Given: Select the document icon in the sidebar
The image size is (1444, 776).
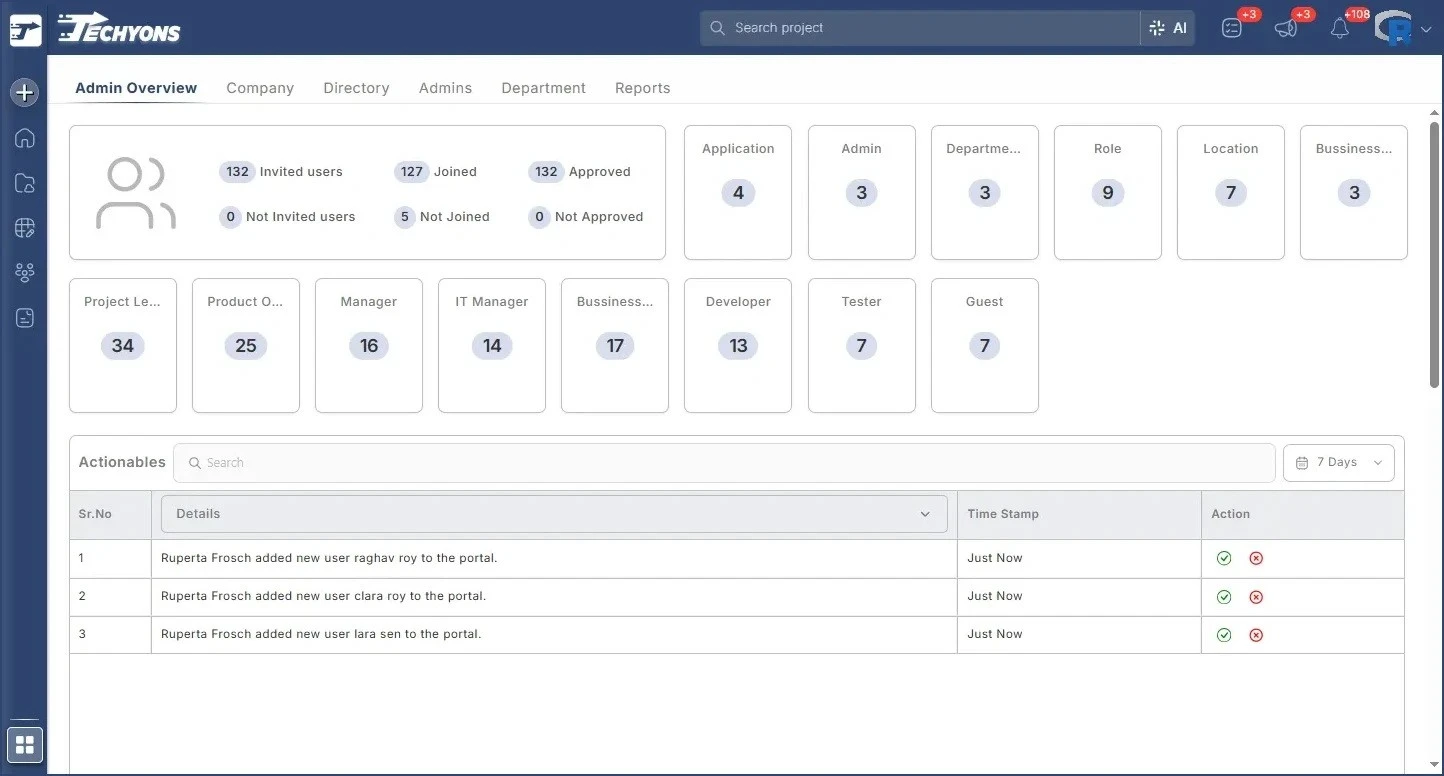Looking at the screenshot, I should coord(23,317).
